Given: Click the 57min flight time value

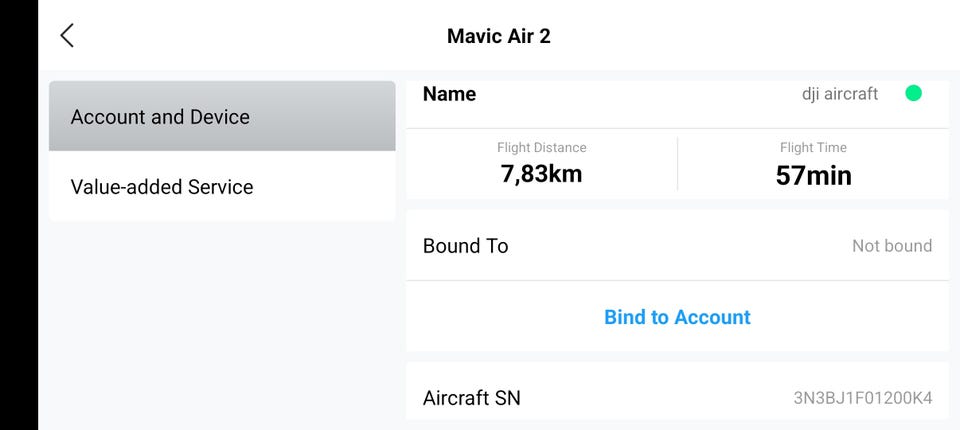Looking at the screenshot, I should click(813, 176).
